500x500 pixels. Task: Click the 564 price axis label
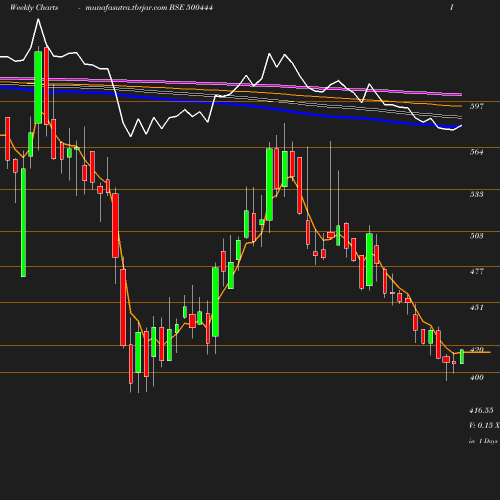click(x=476, y=152)
